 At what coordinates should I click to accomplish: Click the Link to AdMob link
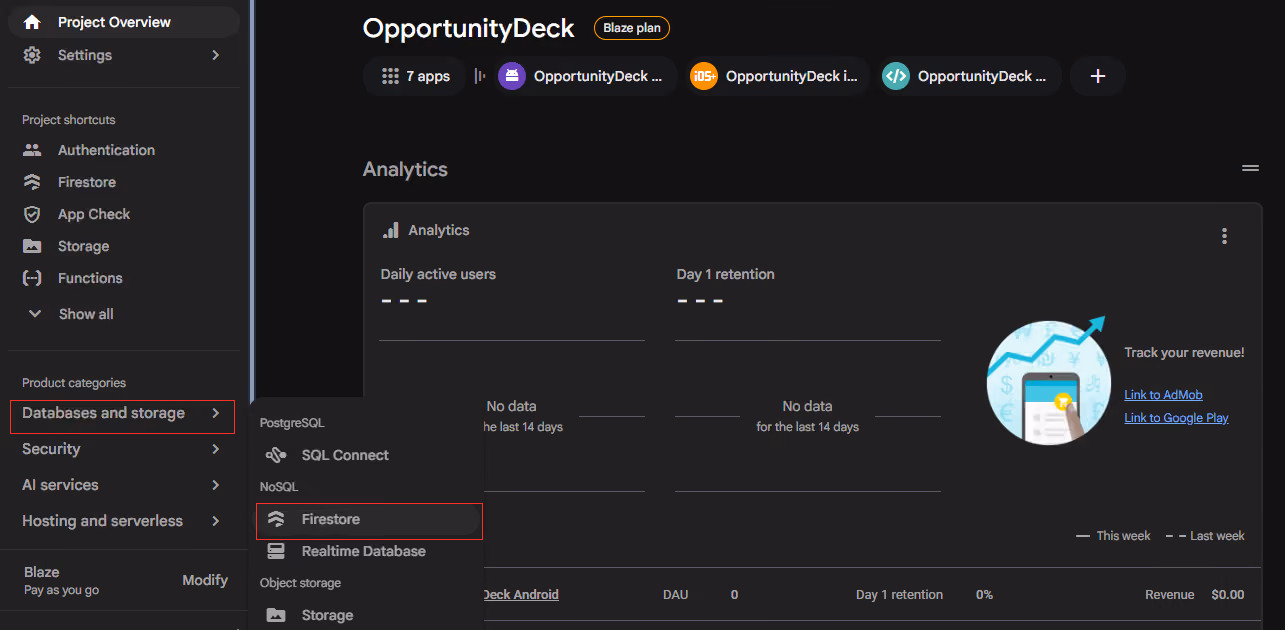coord(1163,395)
